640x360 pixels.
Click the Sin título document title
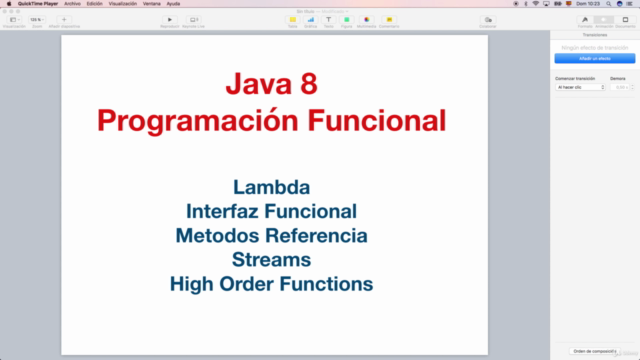(x=305, y=11)
